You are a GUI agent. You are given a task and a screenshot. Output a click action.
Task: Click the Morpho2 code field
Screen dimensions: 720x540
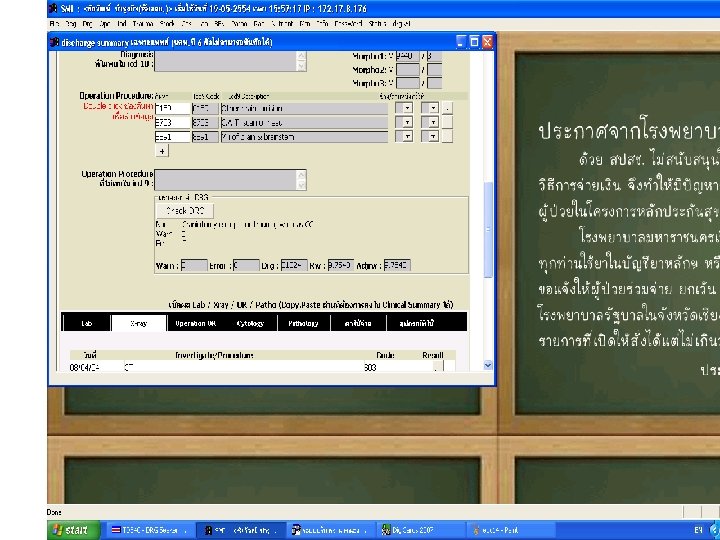tap(408, 70)
